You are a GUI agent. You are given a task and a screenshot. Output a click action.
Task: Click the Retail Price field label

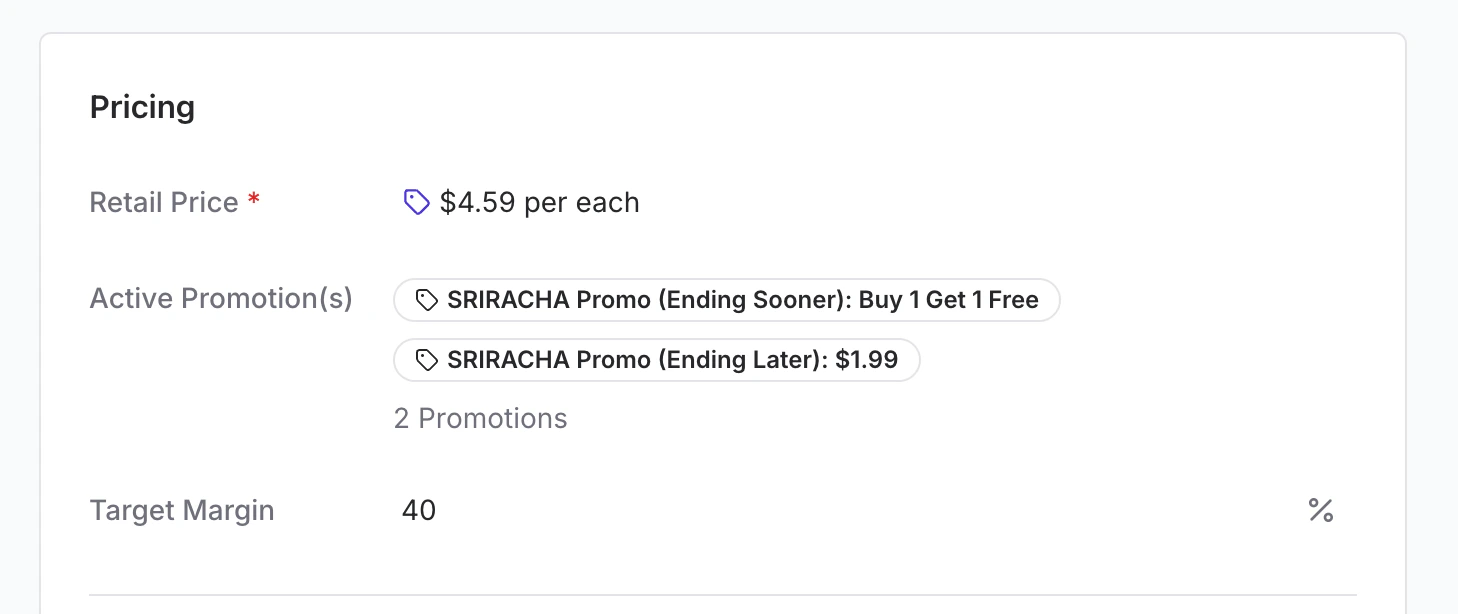point(164,203)
